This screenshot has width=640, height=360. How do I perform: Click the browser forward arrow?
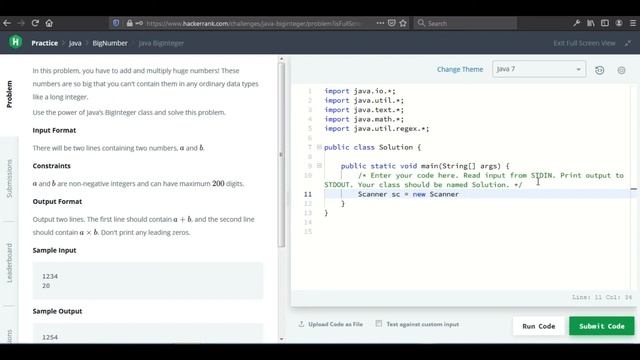21,23
